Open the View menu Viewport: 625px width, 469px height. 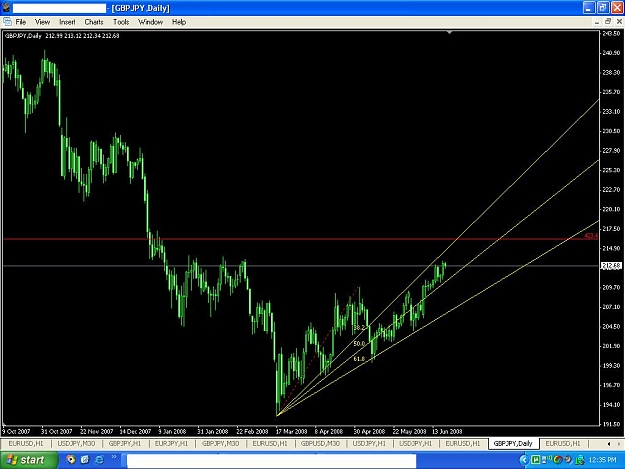pyautogui.click(x=42, y=22)
